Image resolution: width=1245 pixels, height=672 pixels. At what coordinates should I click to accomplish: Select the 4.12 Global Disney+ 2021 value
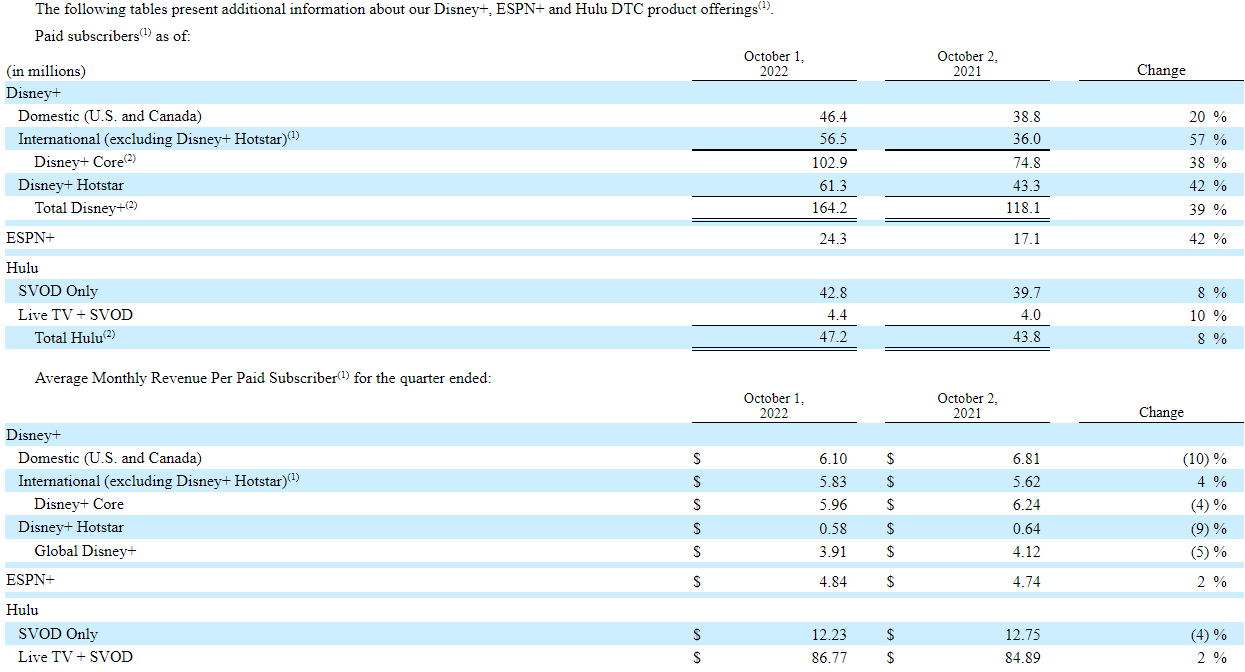[1026, 551]
